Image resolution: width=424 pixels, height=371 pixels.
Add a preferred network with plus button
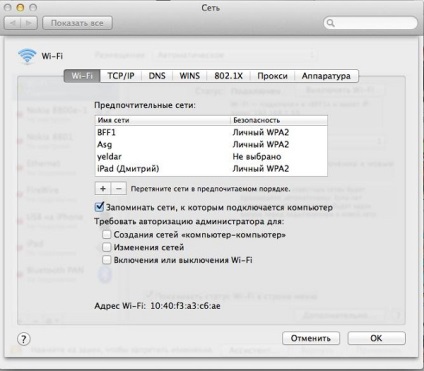tap(103, 189)
